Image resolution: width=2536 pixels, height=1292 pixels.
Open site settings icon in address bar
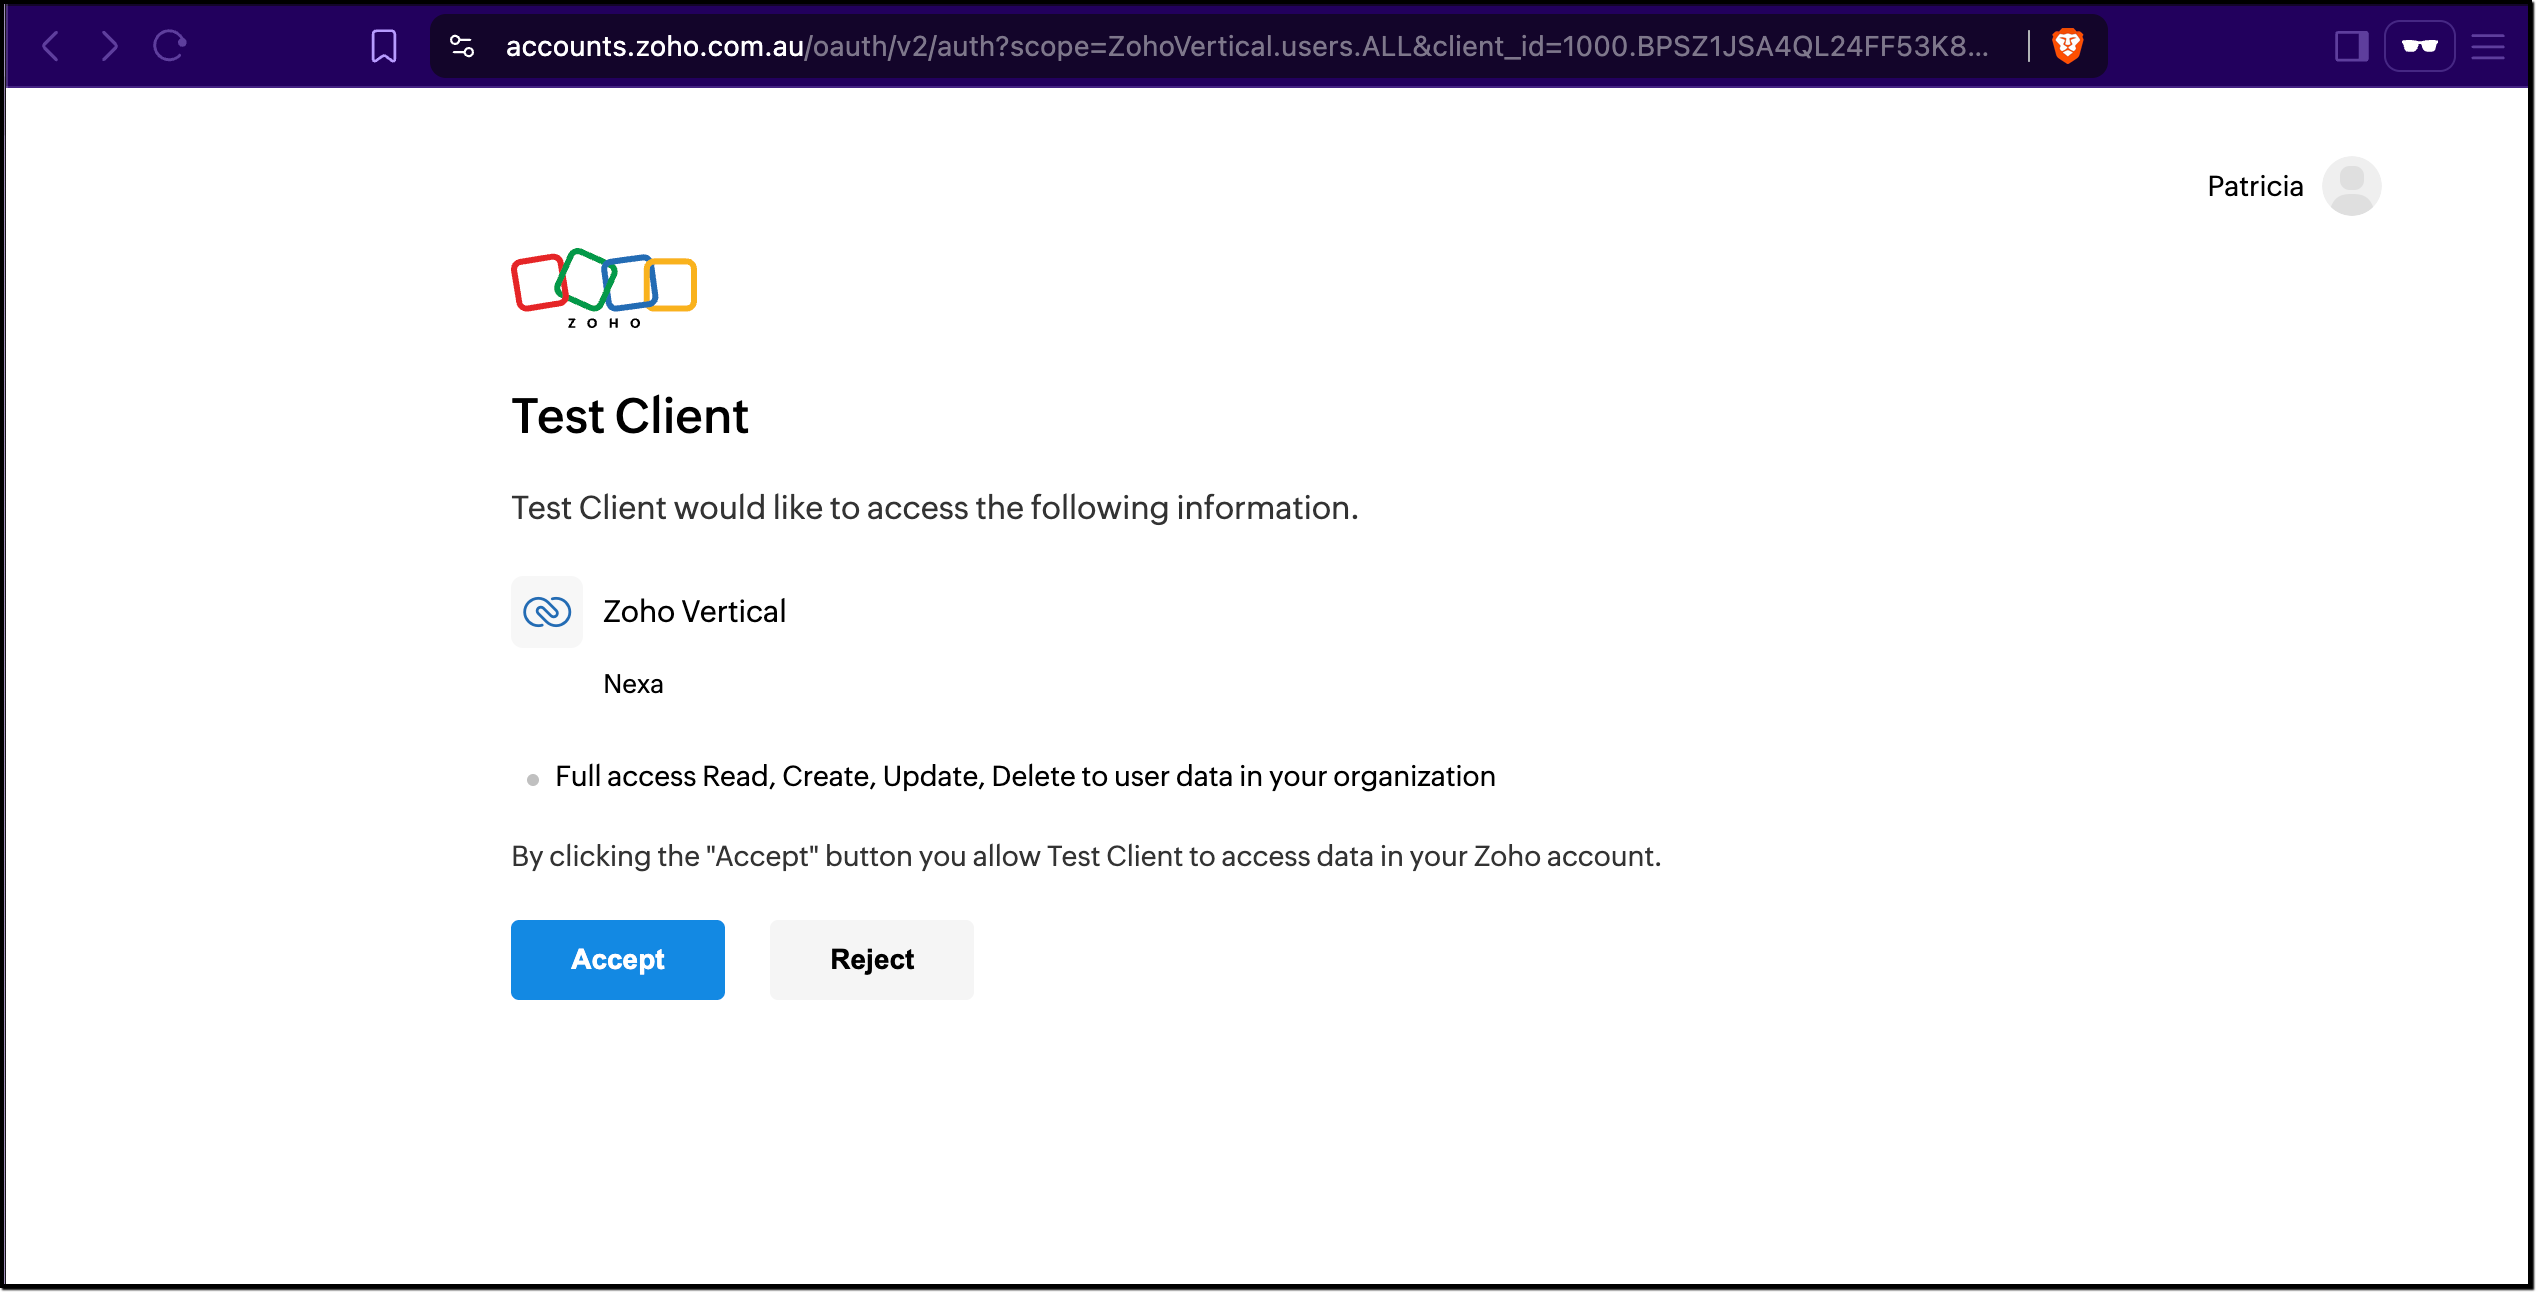(x=462, y=46)
